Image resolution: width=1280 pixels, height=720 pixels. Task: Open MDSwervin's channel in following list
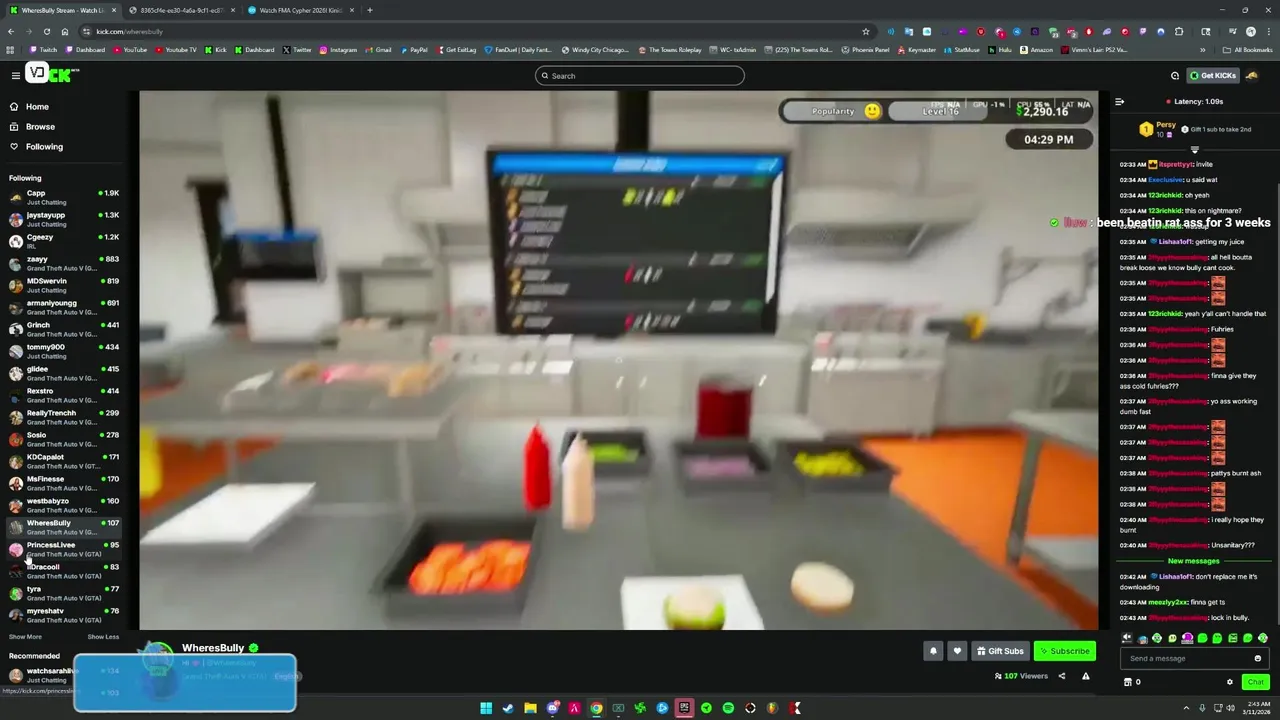tap(64, 285)
